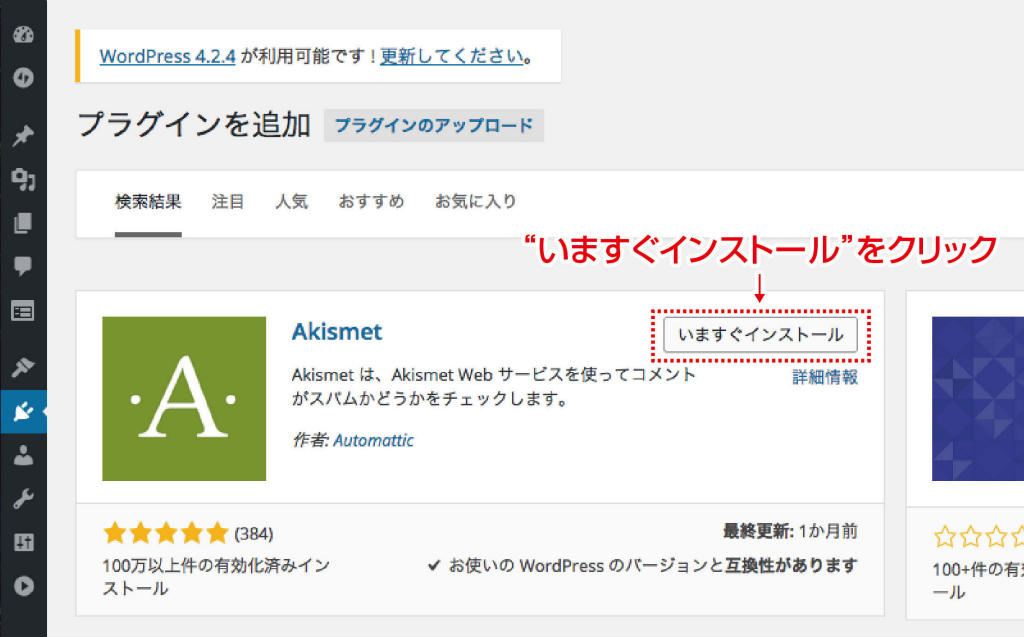This screenshot has height=637, width=1024.
Task: Click the 最終更新: 1か月前 text
Action: tap(790, 531)
